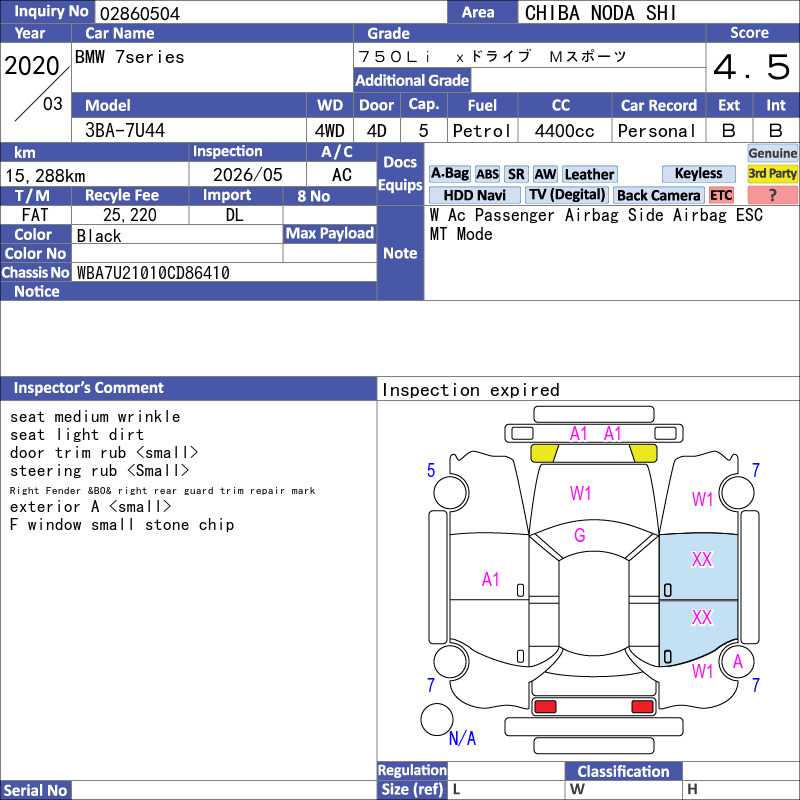Viewport: 800px width, 800px height.
Task: Click the W1 mark on the right rear fender
Action: pyautogui.click(x=702, y=671)
